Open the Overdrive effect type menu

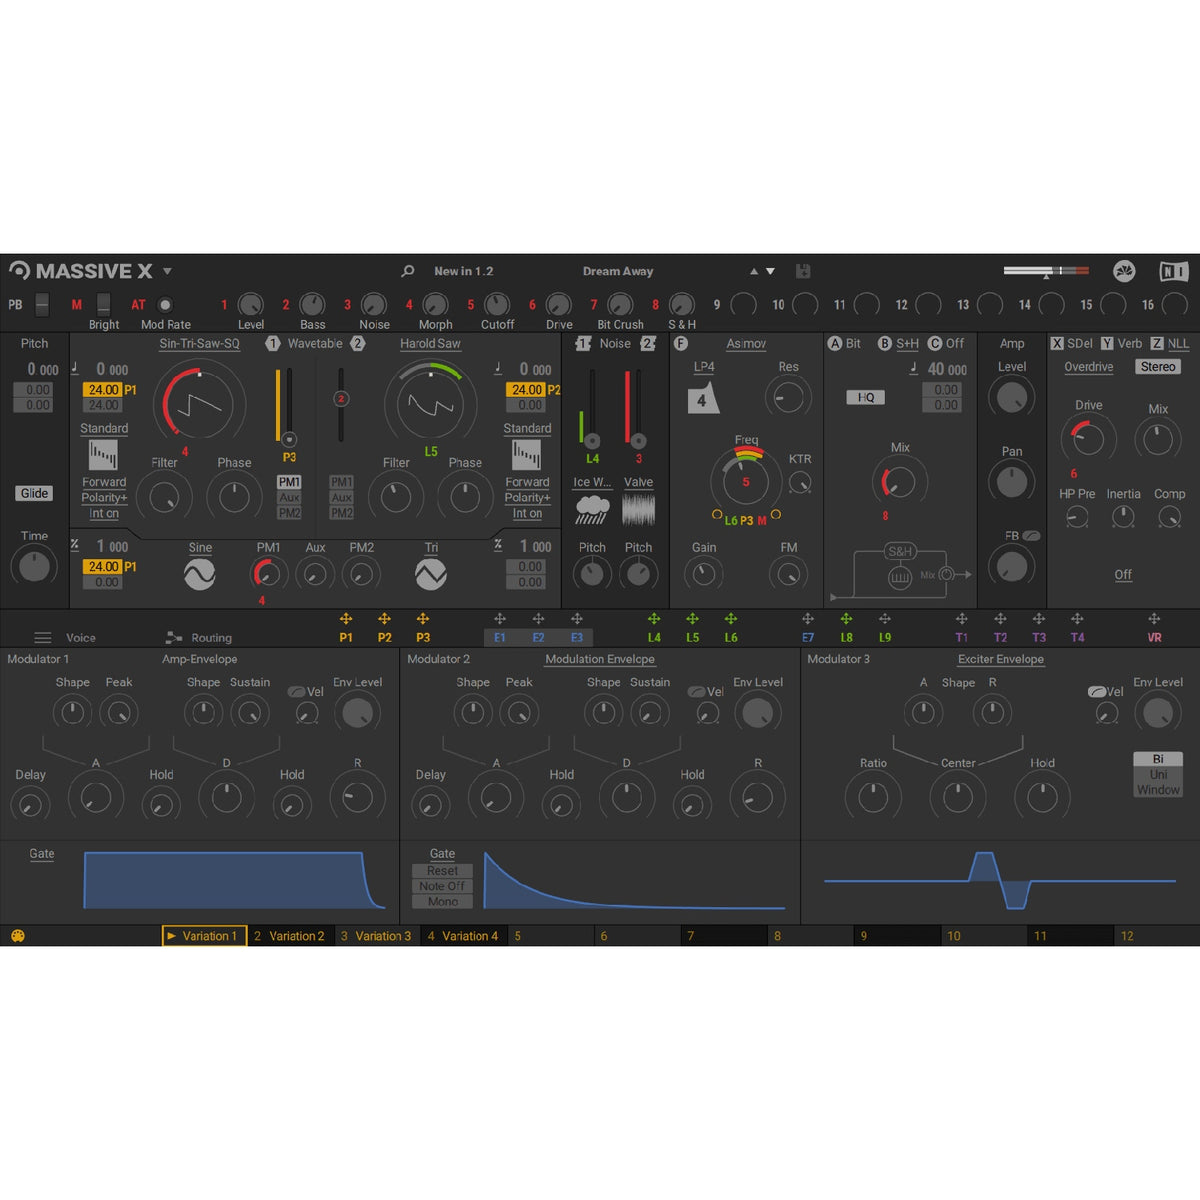click(1088, 367)
